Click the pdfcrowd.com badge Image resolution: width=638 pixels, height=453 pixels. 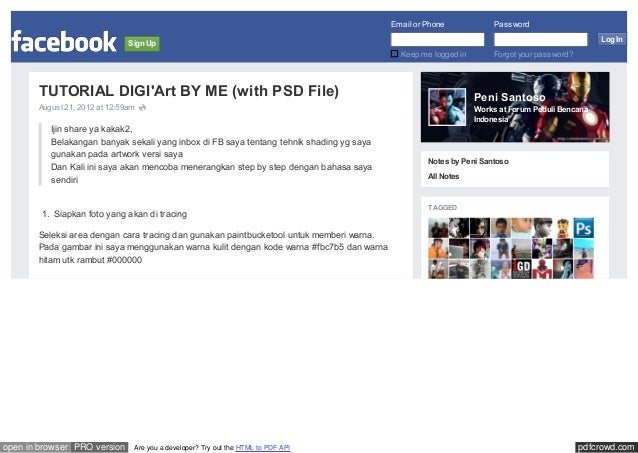point(606,447)
